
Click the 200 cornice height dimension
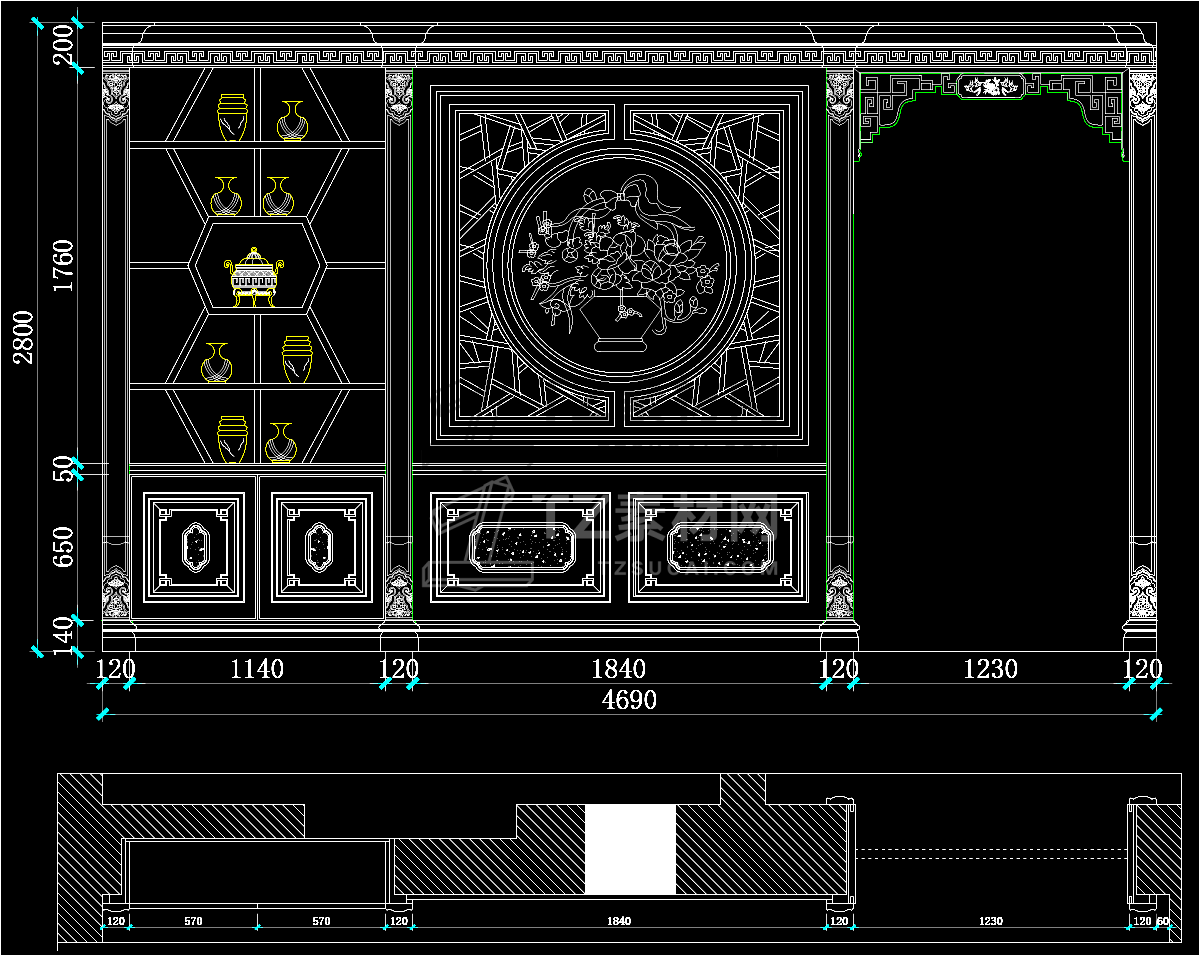[x=64, y=45]
